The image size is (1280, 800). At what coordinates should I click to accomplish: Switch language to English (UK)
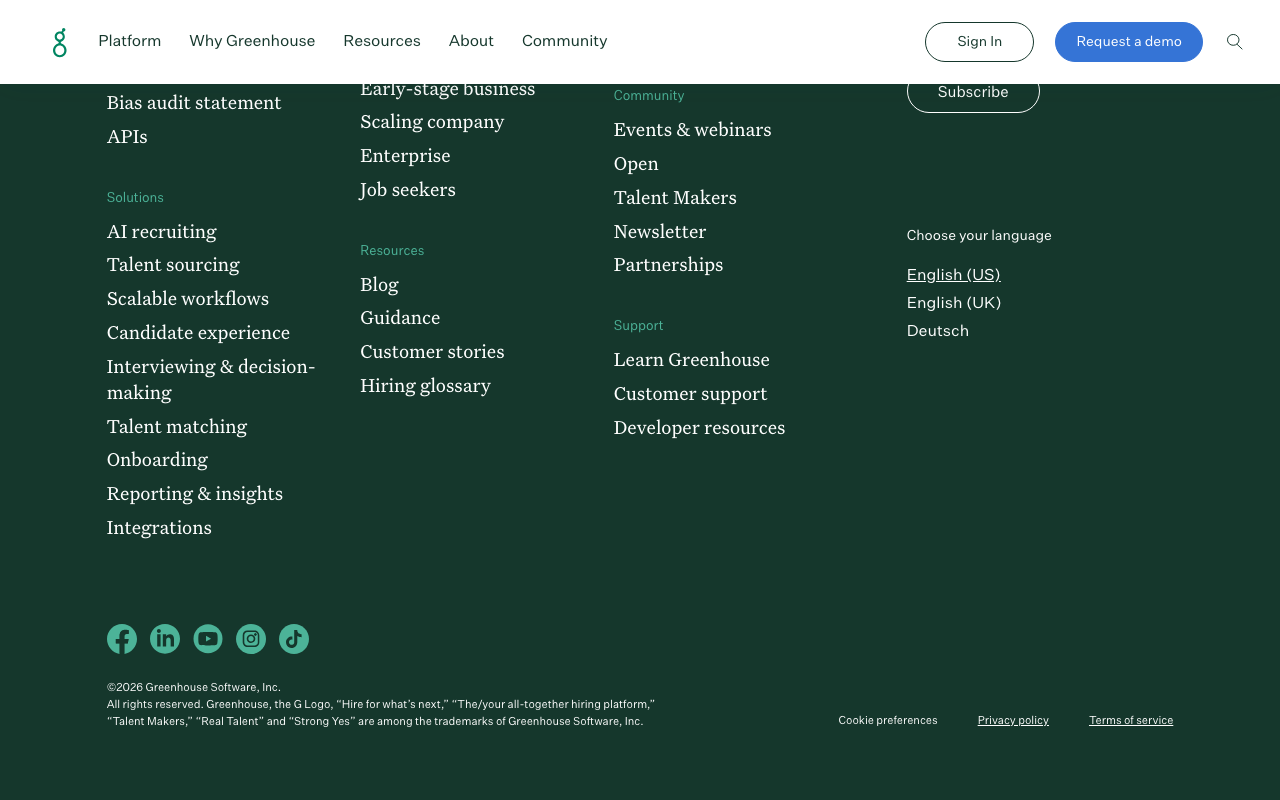tap(954, 303)
